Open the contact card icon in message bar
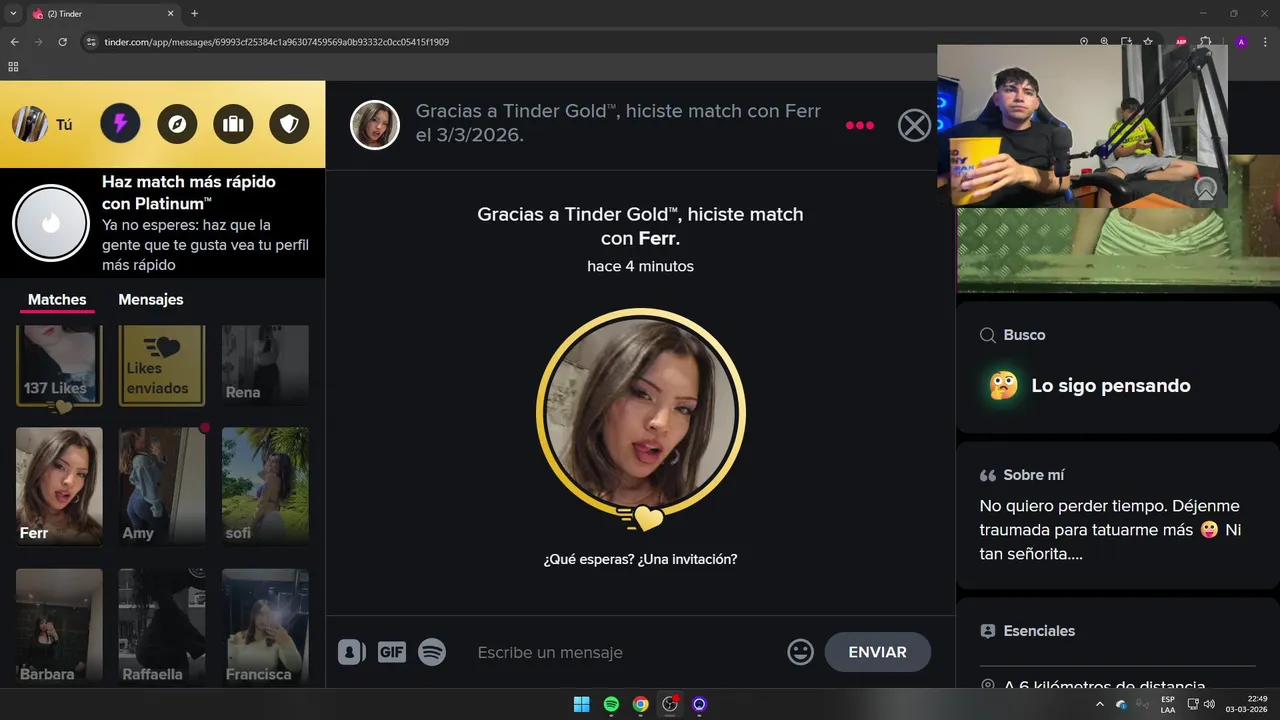The width and height of the screenshot is (1280, 720). 351,652
